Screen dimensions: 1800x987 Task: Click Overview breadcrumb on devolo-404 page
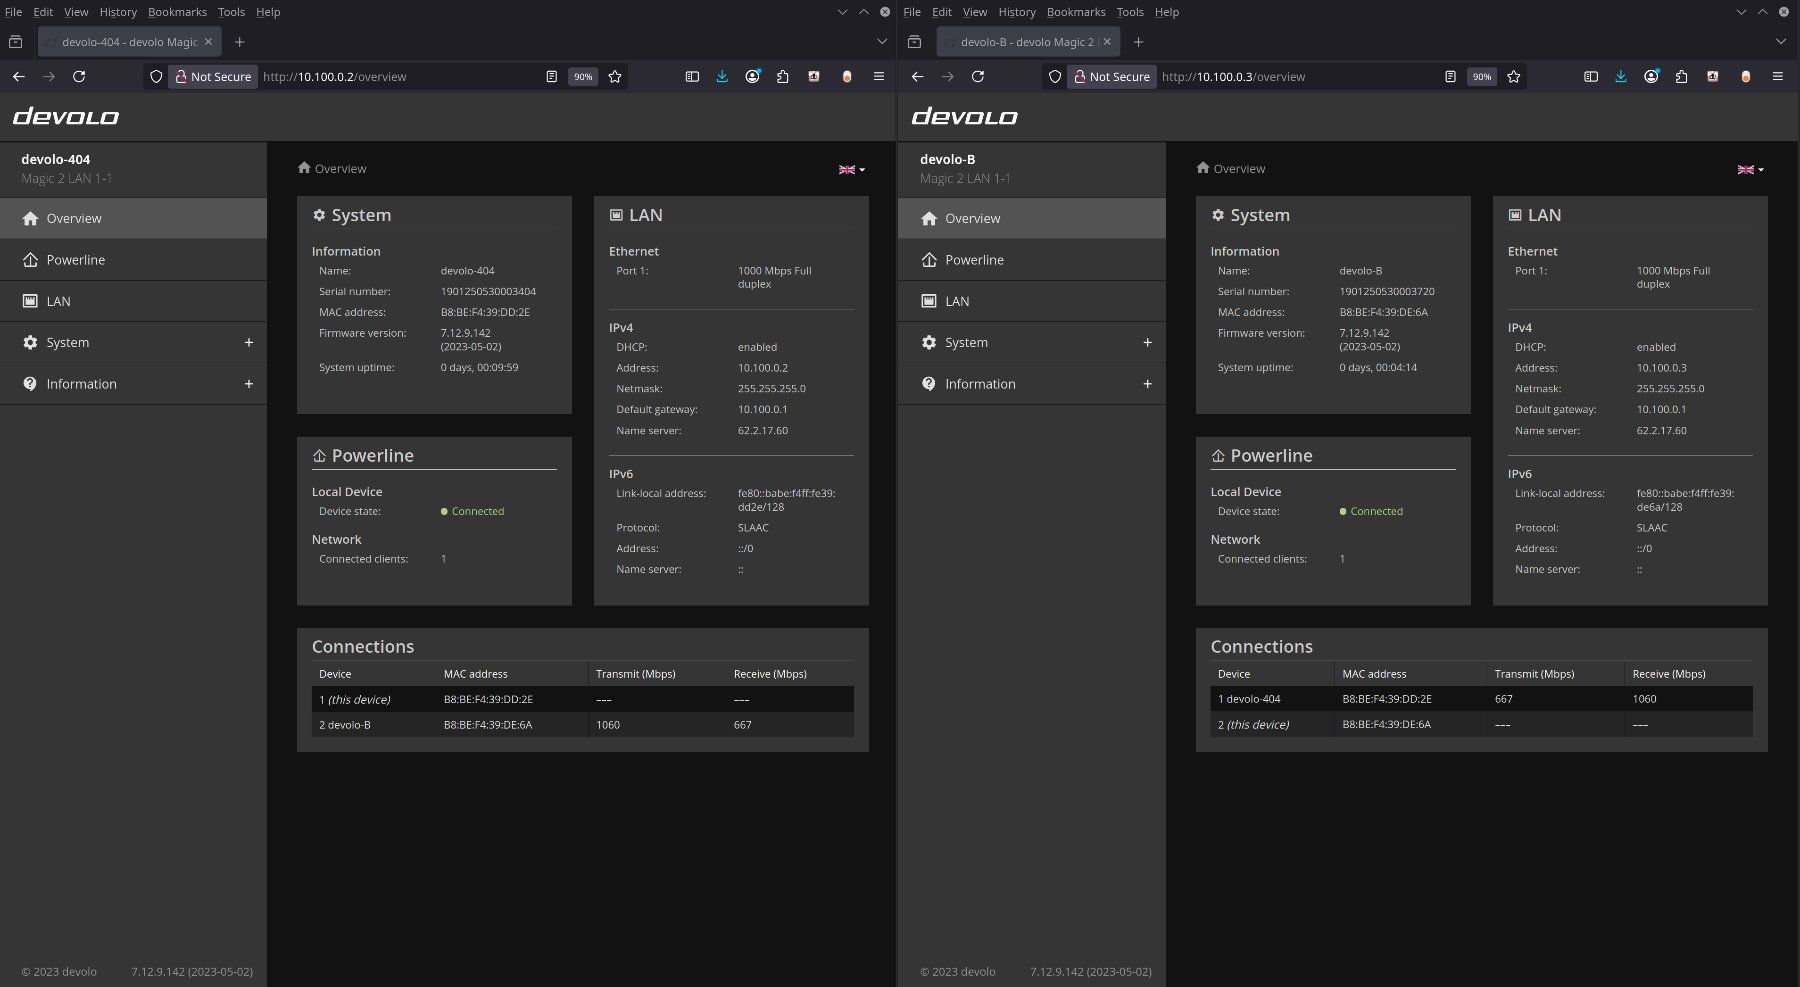click(x=332, y=169)
